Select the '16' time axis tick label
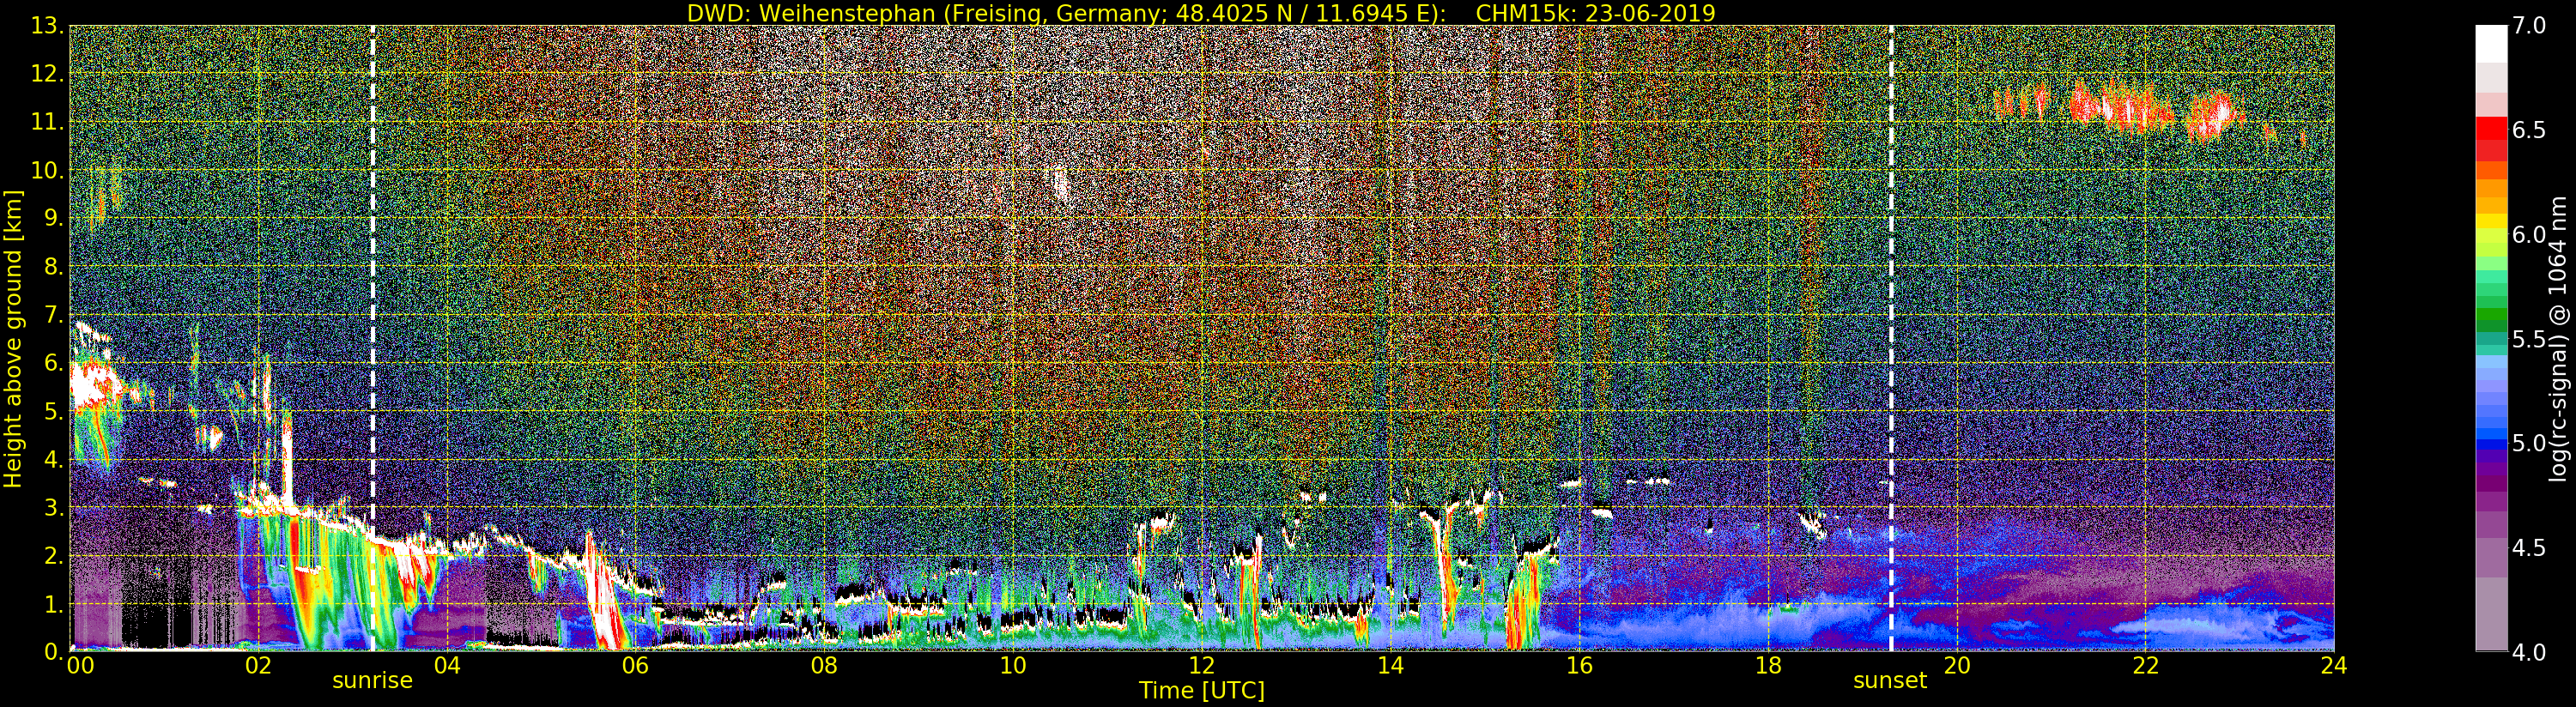This screenshot has width=2576, height=707. [1579, 665]
